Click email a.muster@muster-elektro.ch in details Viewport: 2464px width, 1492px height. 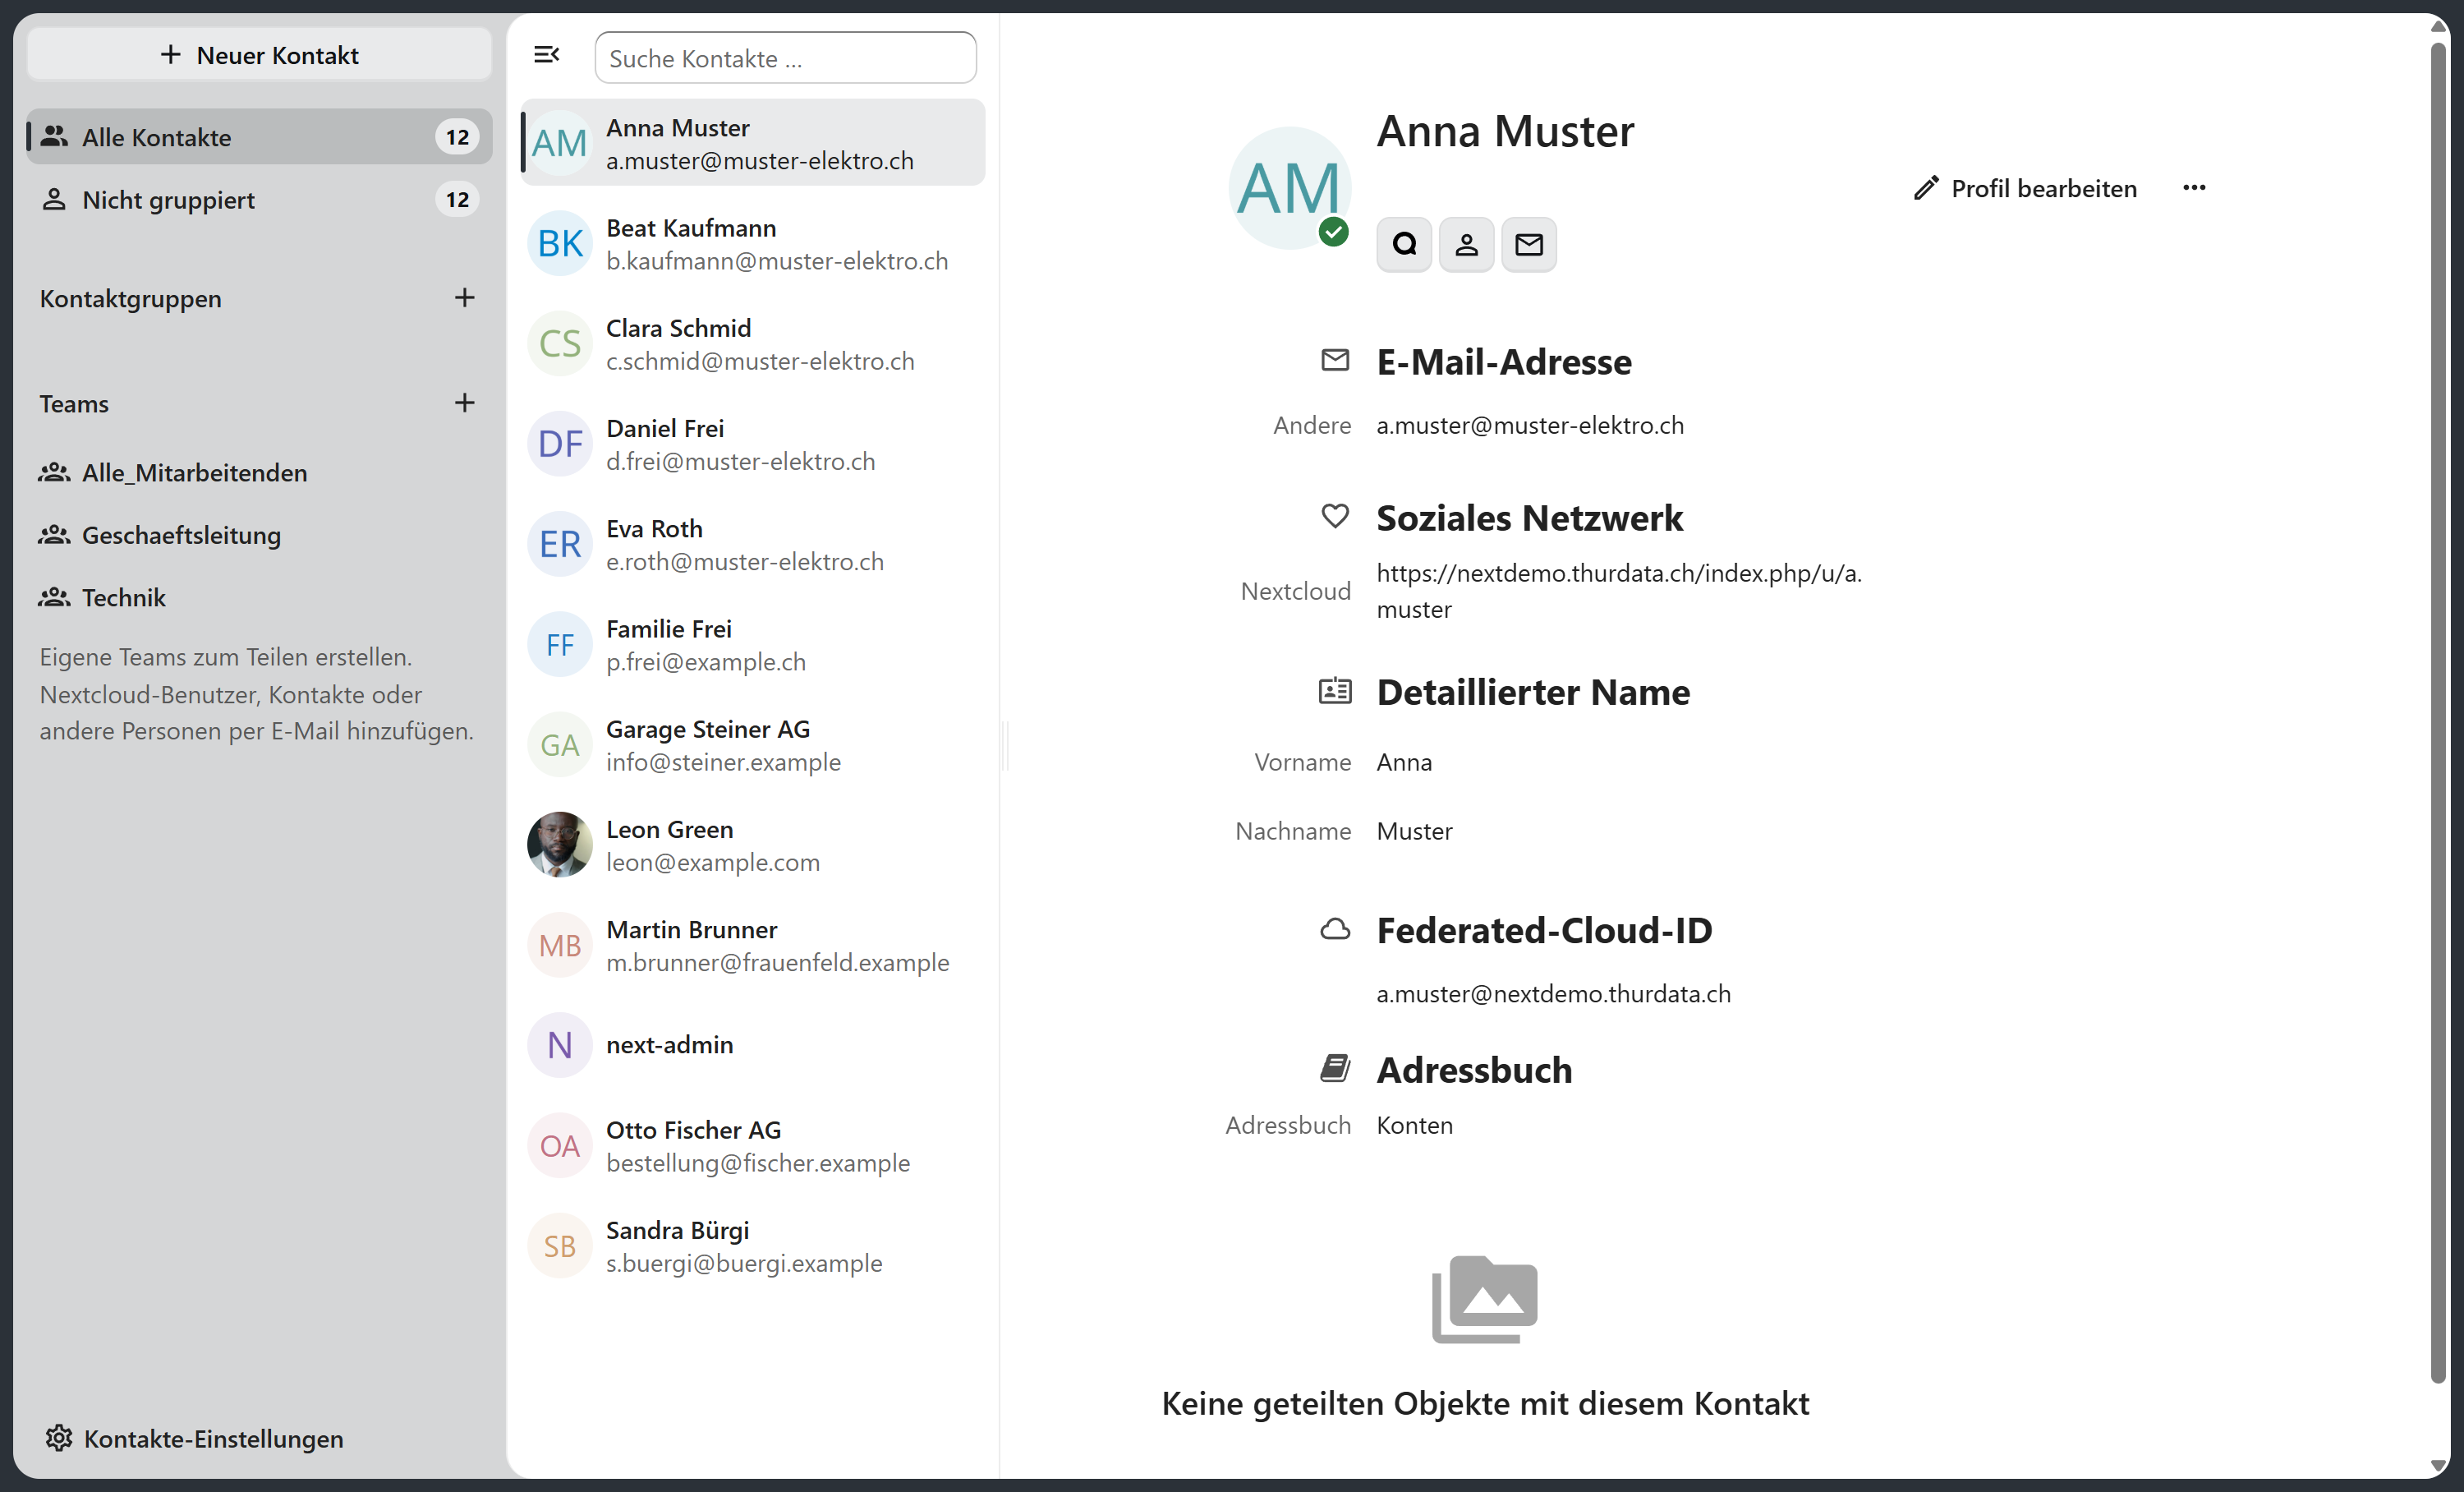[x=1530, y=425]
